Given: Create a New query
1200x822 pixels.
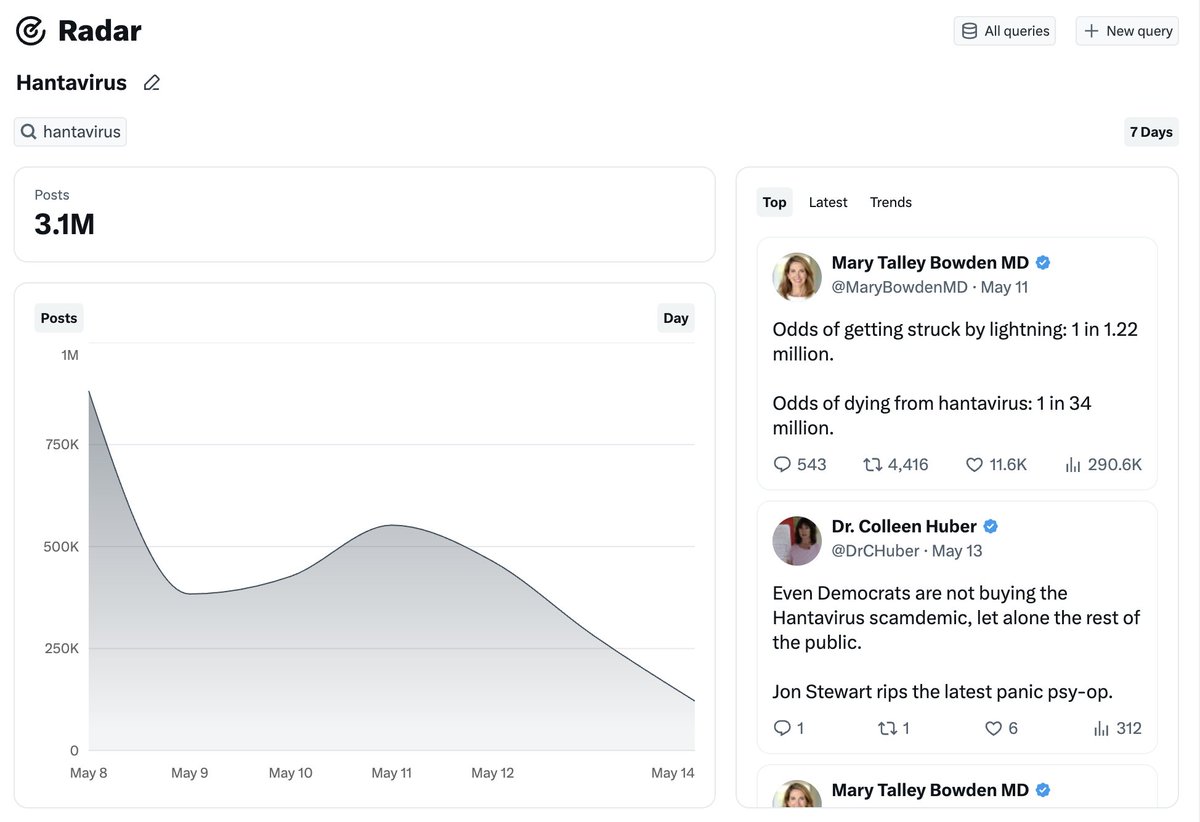Looking at the screenshot, I should pyautogui.click(x=1127, y=31).
